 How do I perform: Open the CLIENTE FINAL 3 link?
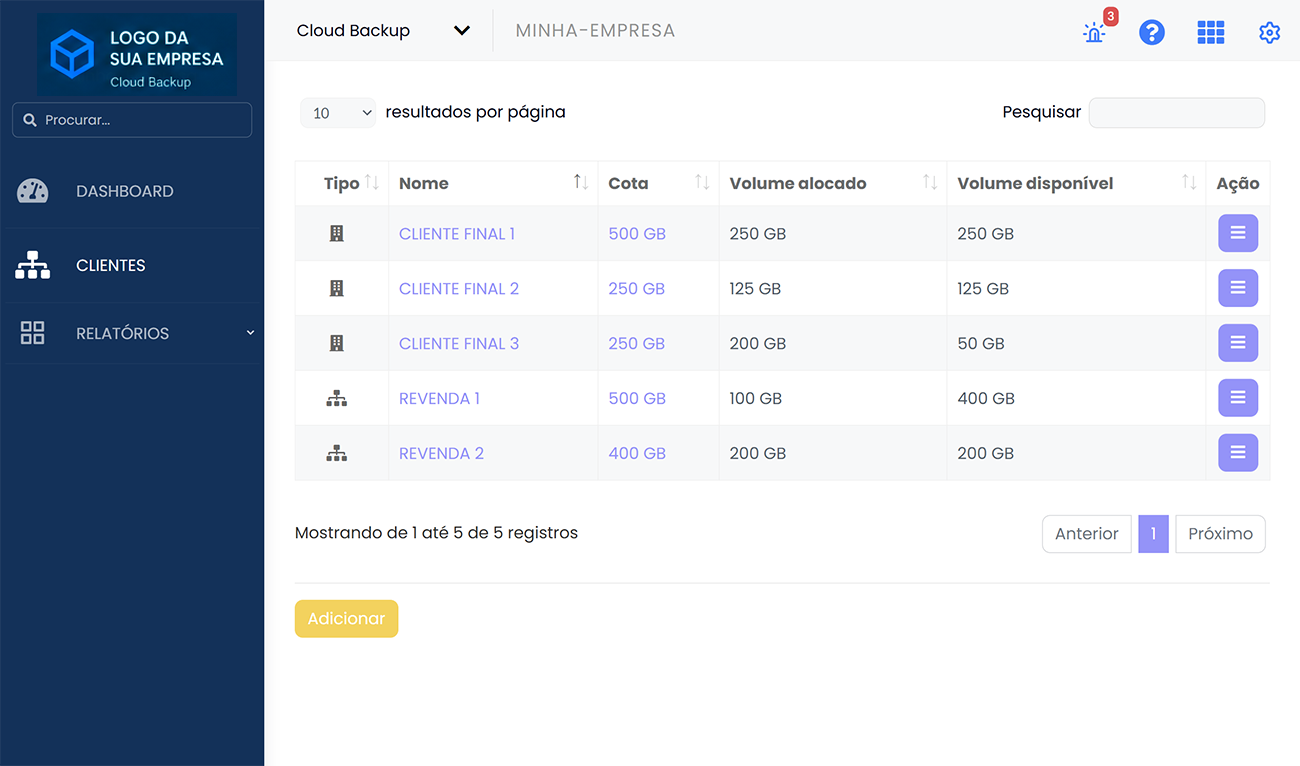pos(459,344)
